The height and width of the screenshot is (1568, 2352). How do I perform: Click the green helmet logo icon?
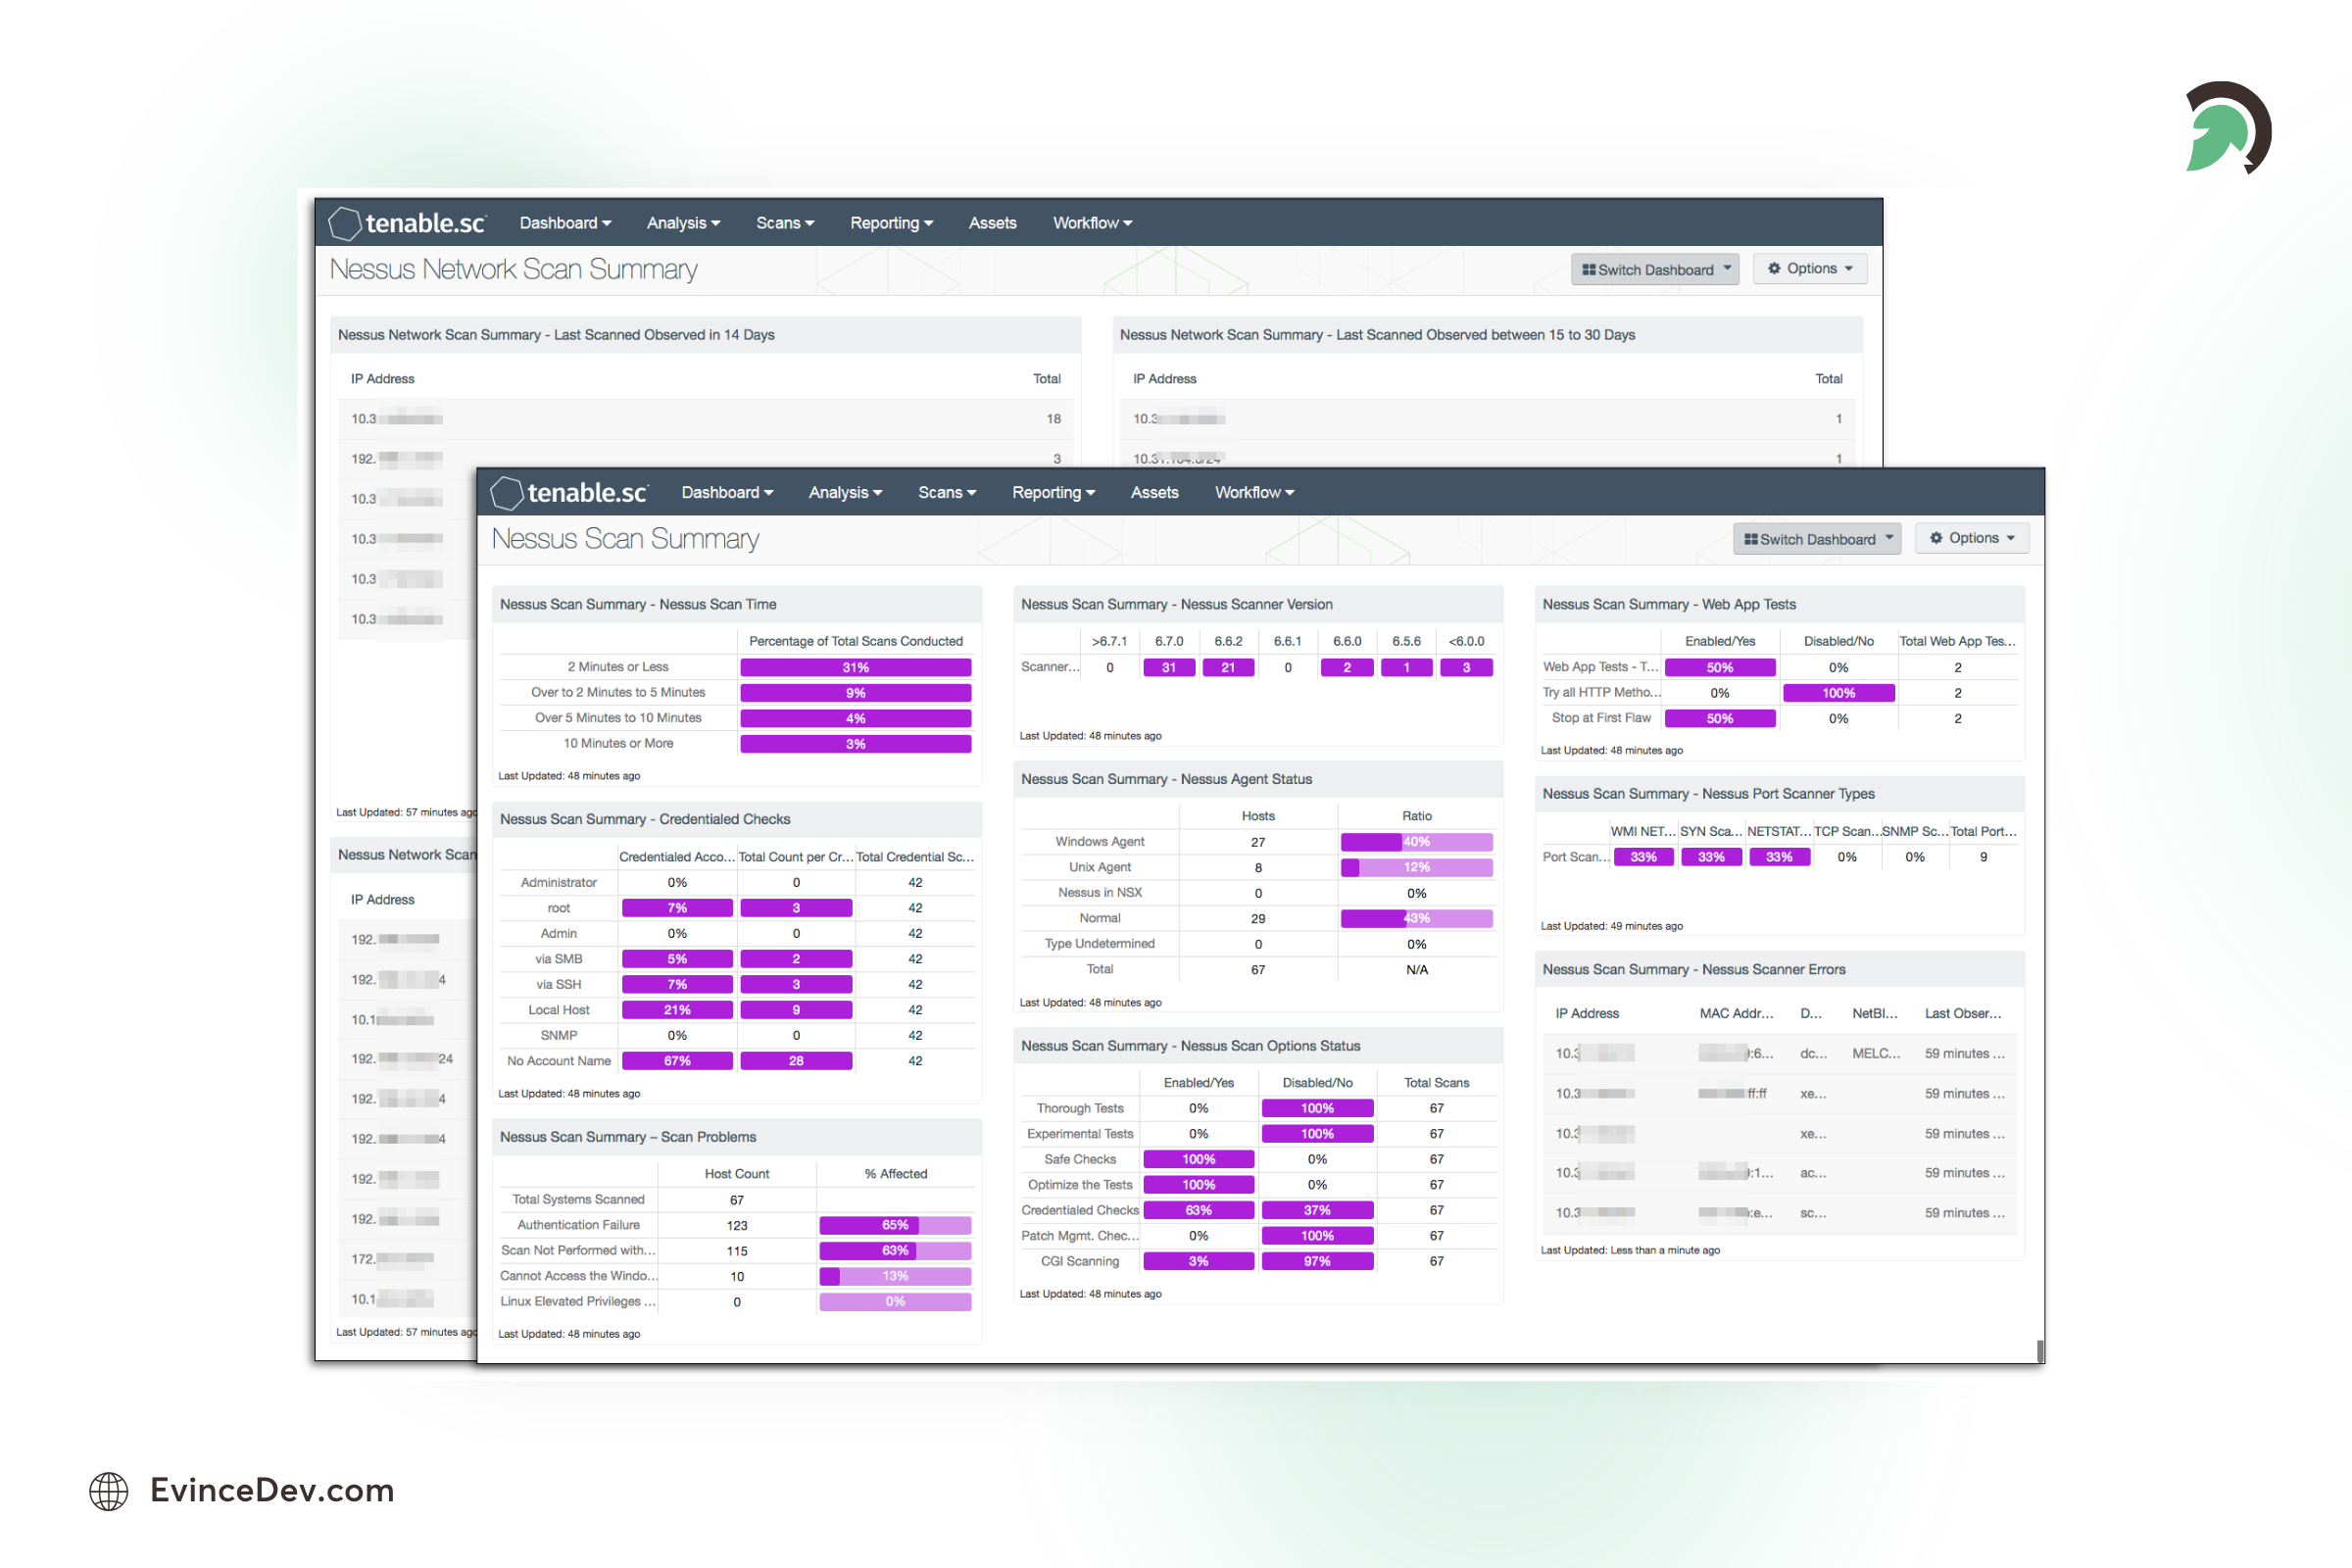[x=2228, y=128]
